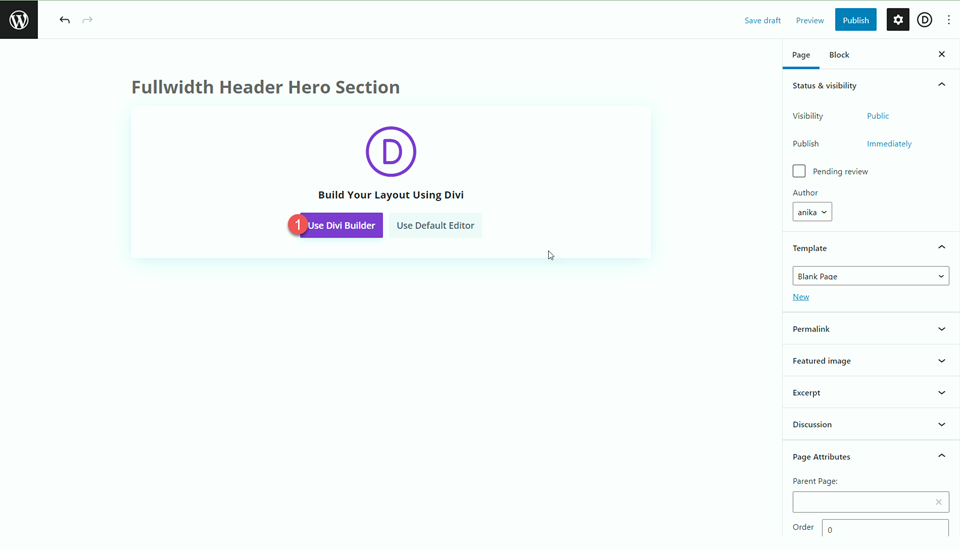Click the New template link
The image size is (960, 551).
[x=801, y=297]
